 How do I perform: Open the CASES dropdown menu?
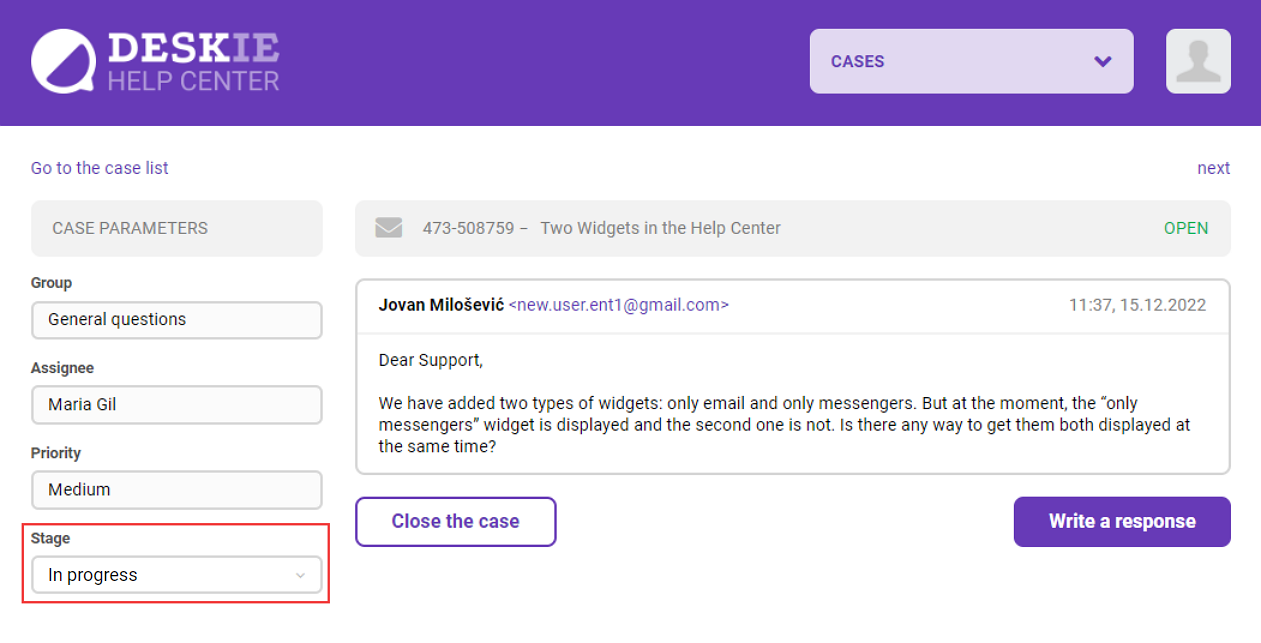(x=970, y=61)
